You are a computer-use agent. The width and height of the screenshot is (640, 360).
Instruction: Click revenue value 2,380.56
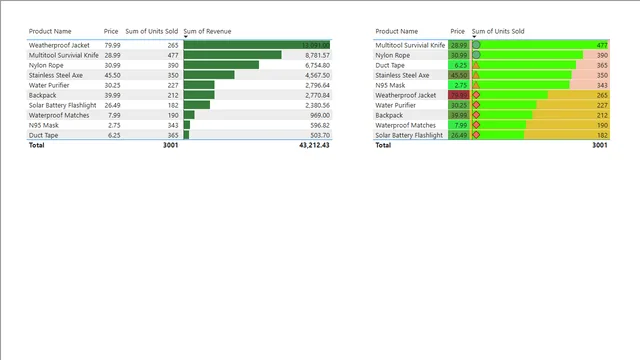point(318,105)
